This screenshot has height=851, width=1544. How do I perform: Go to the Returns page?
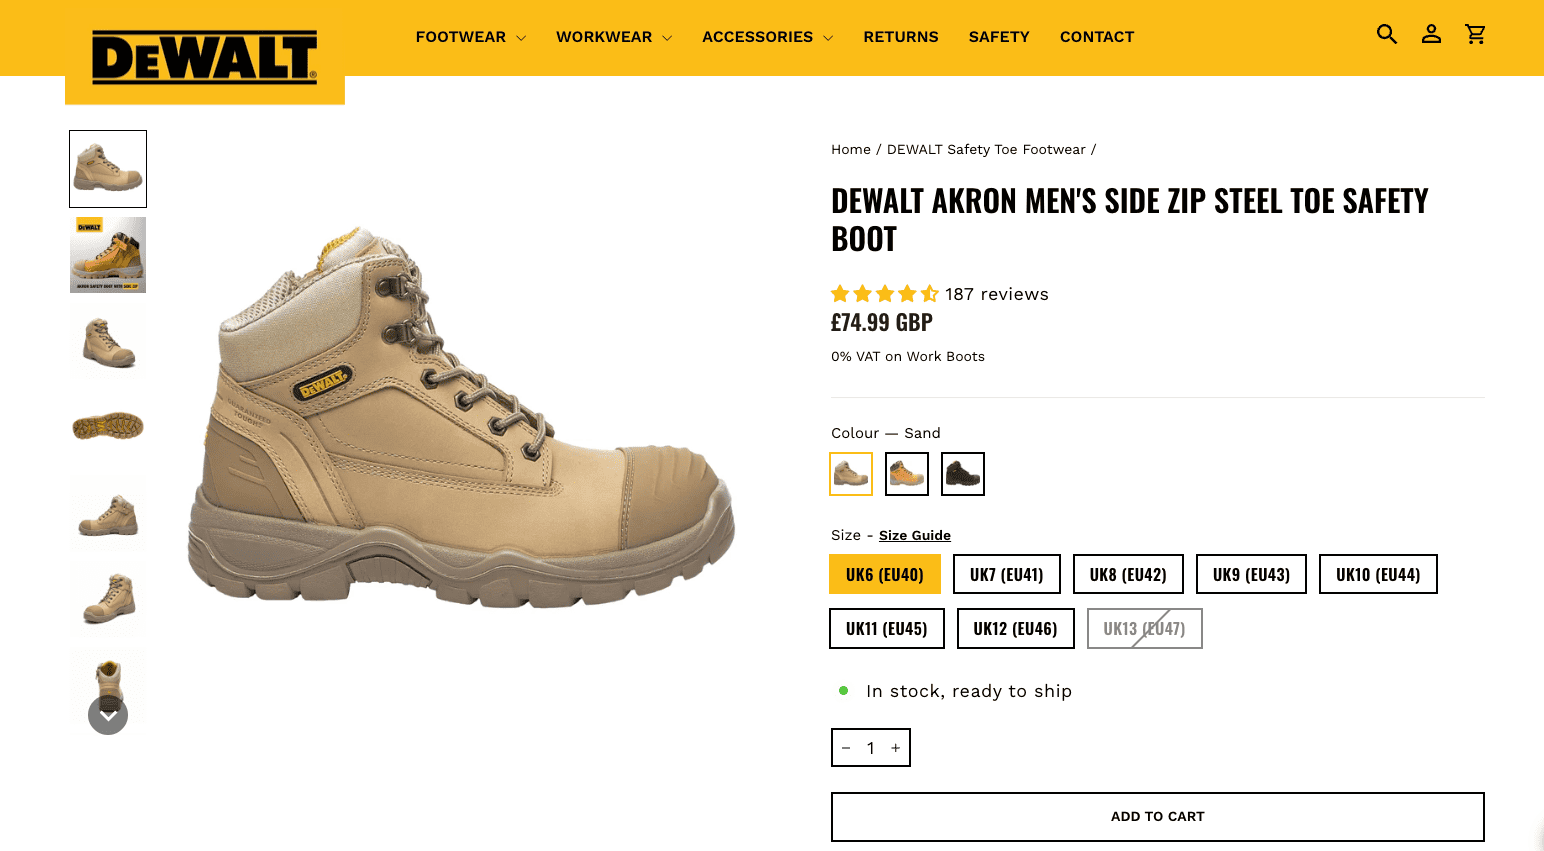(901, 37)
